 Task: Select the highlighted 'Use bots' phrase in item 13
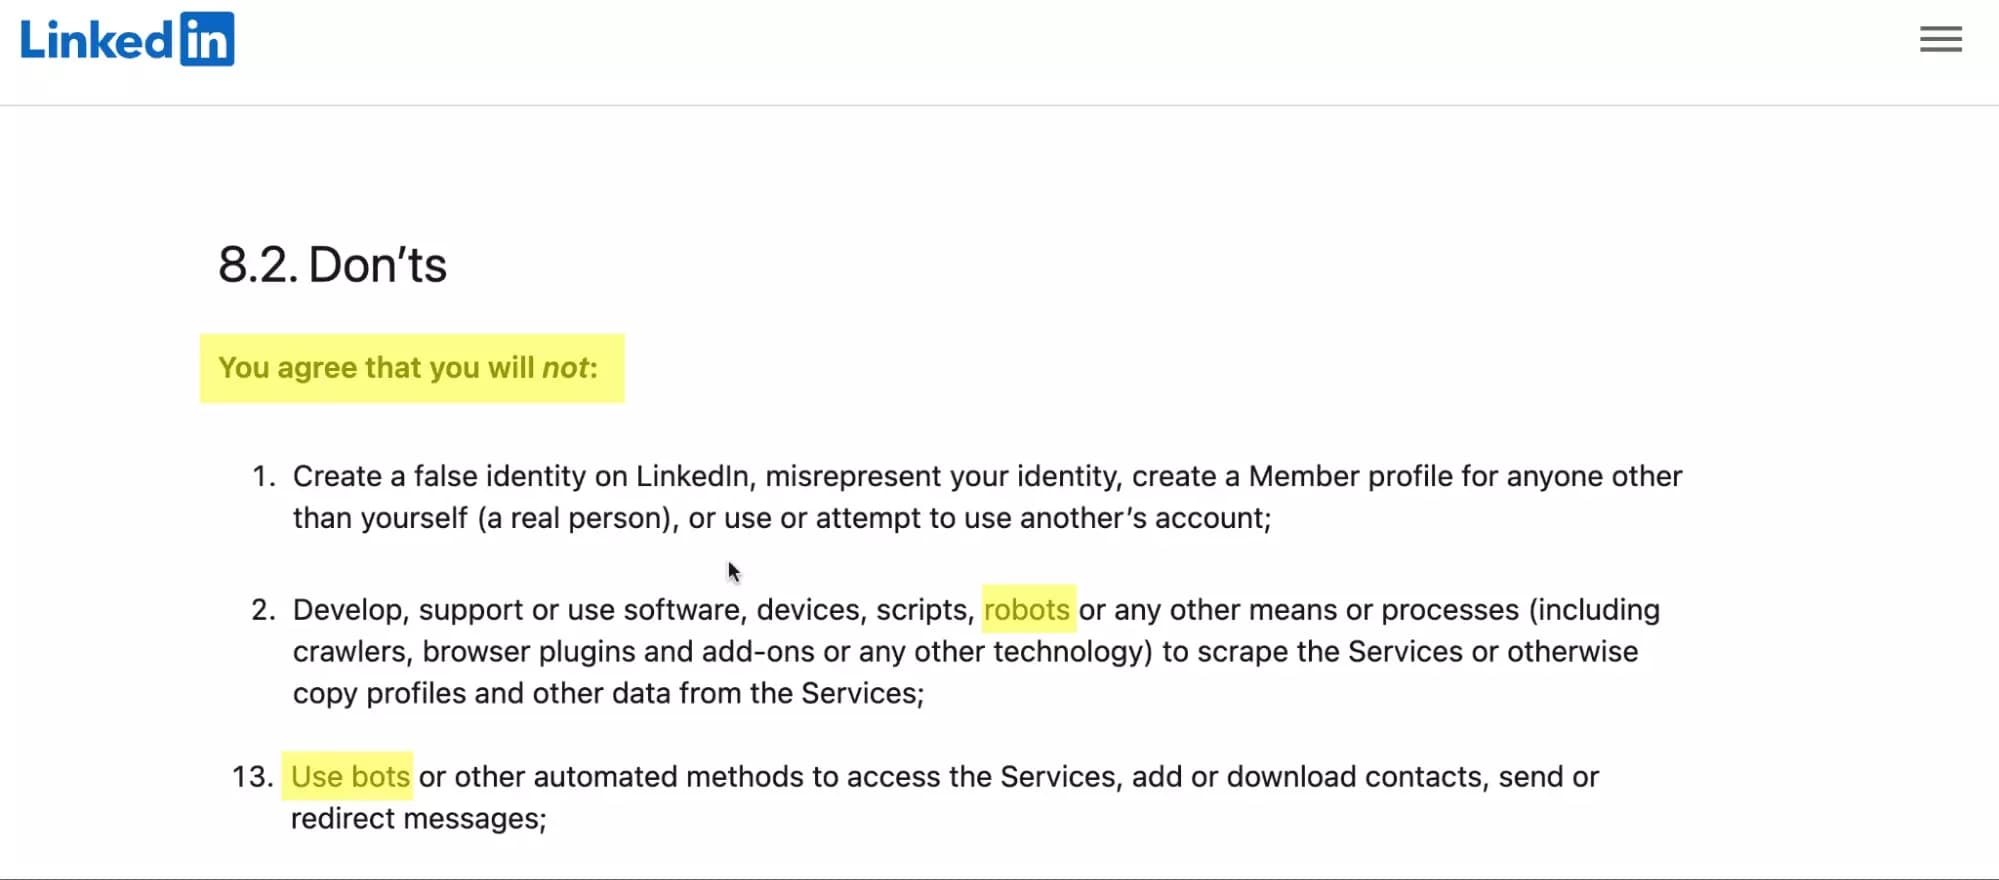pos(349,775)
